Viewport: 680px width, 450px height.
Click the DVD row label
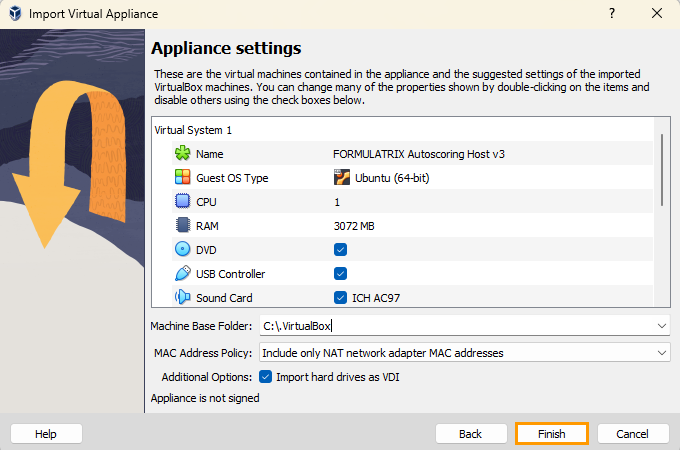pyautogui.click(x=206, y=250)
